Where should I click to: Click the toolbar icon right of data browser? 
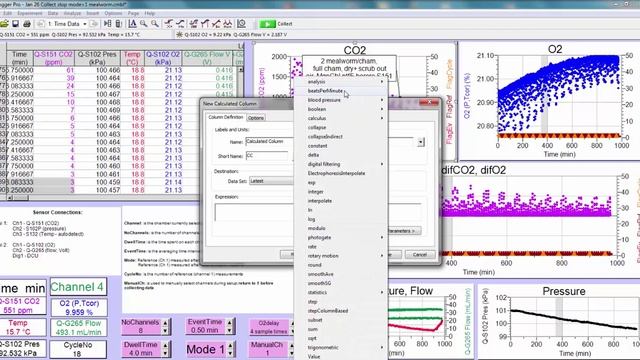pyautogui.click(x=118, y=24)
